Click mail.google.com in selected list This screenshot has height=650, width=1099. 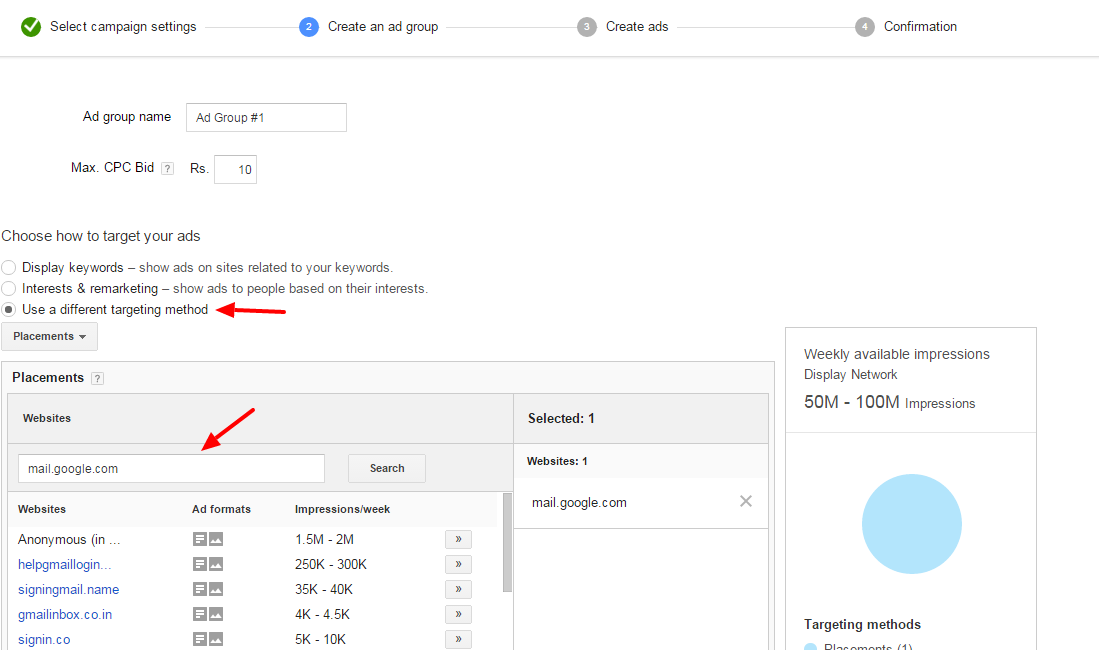579,503
